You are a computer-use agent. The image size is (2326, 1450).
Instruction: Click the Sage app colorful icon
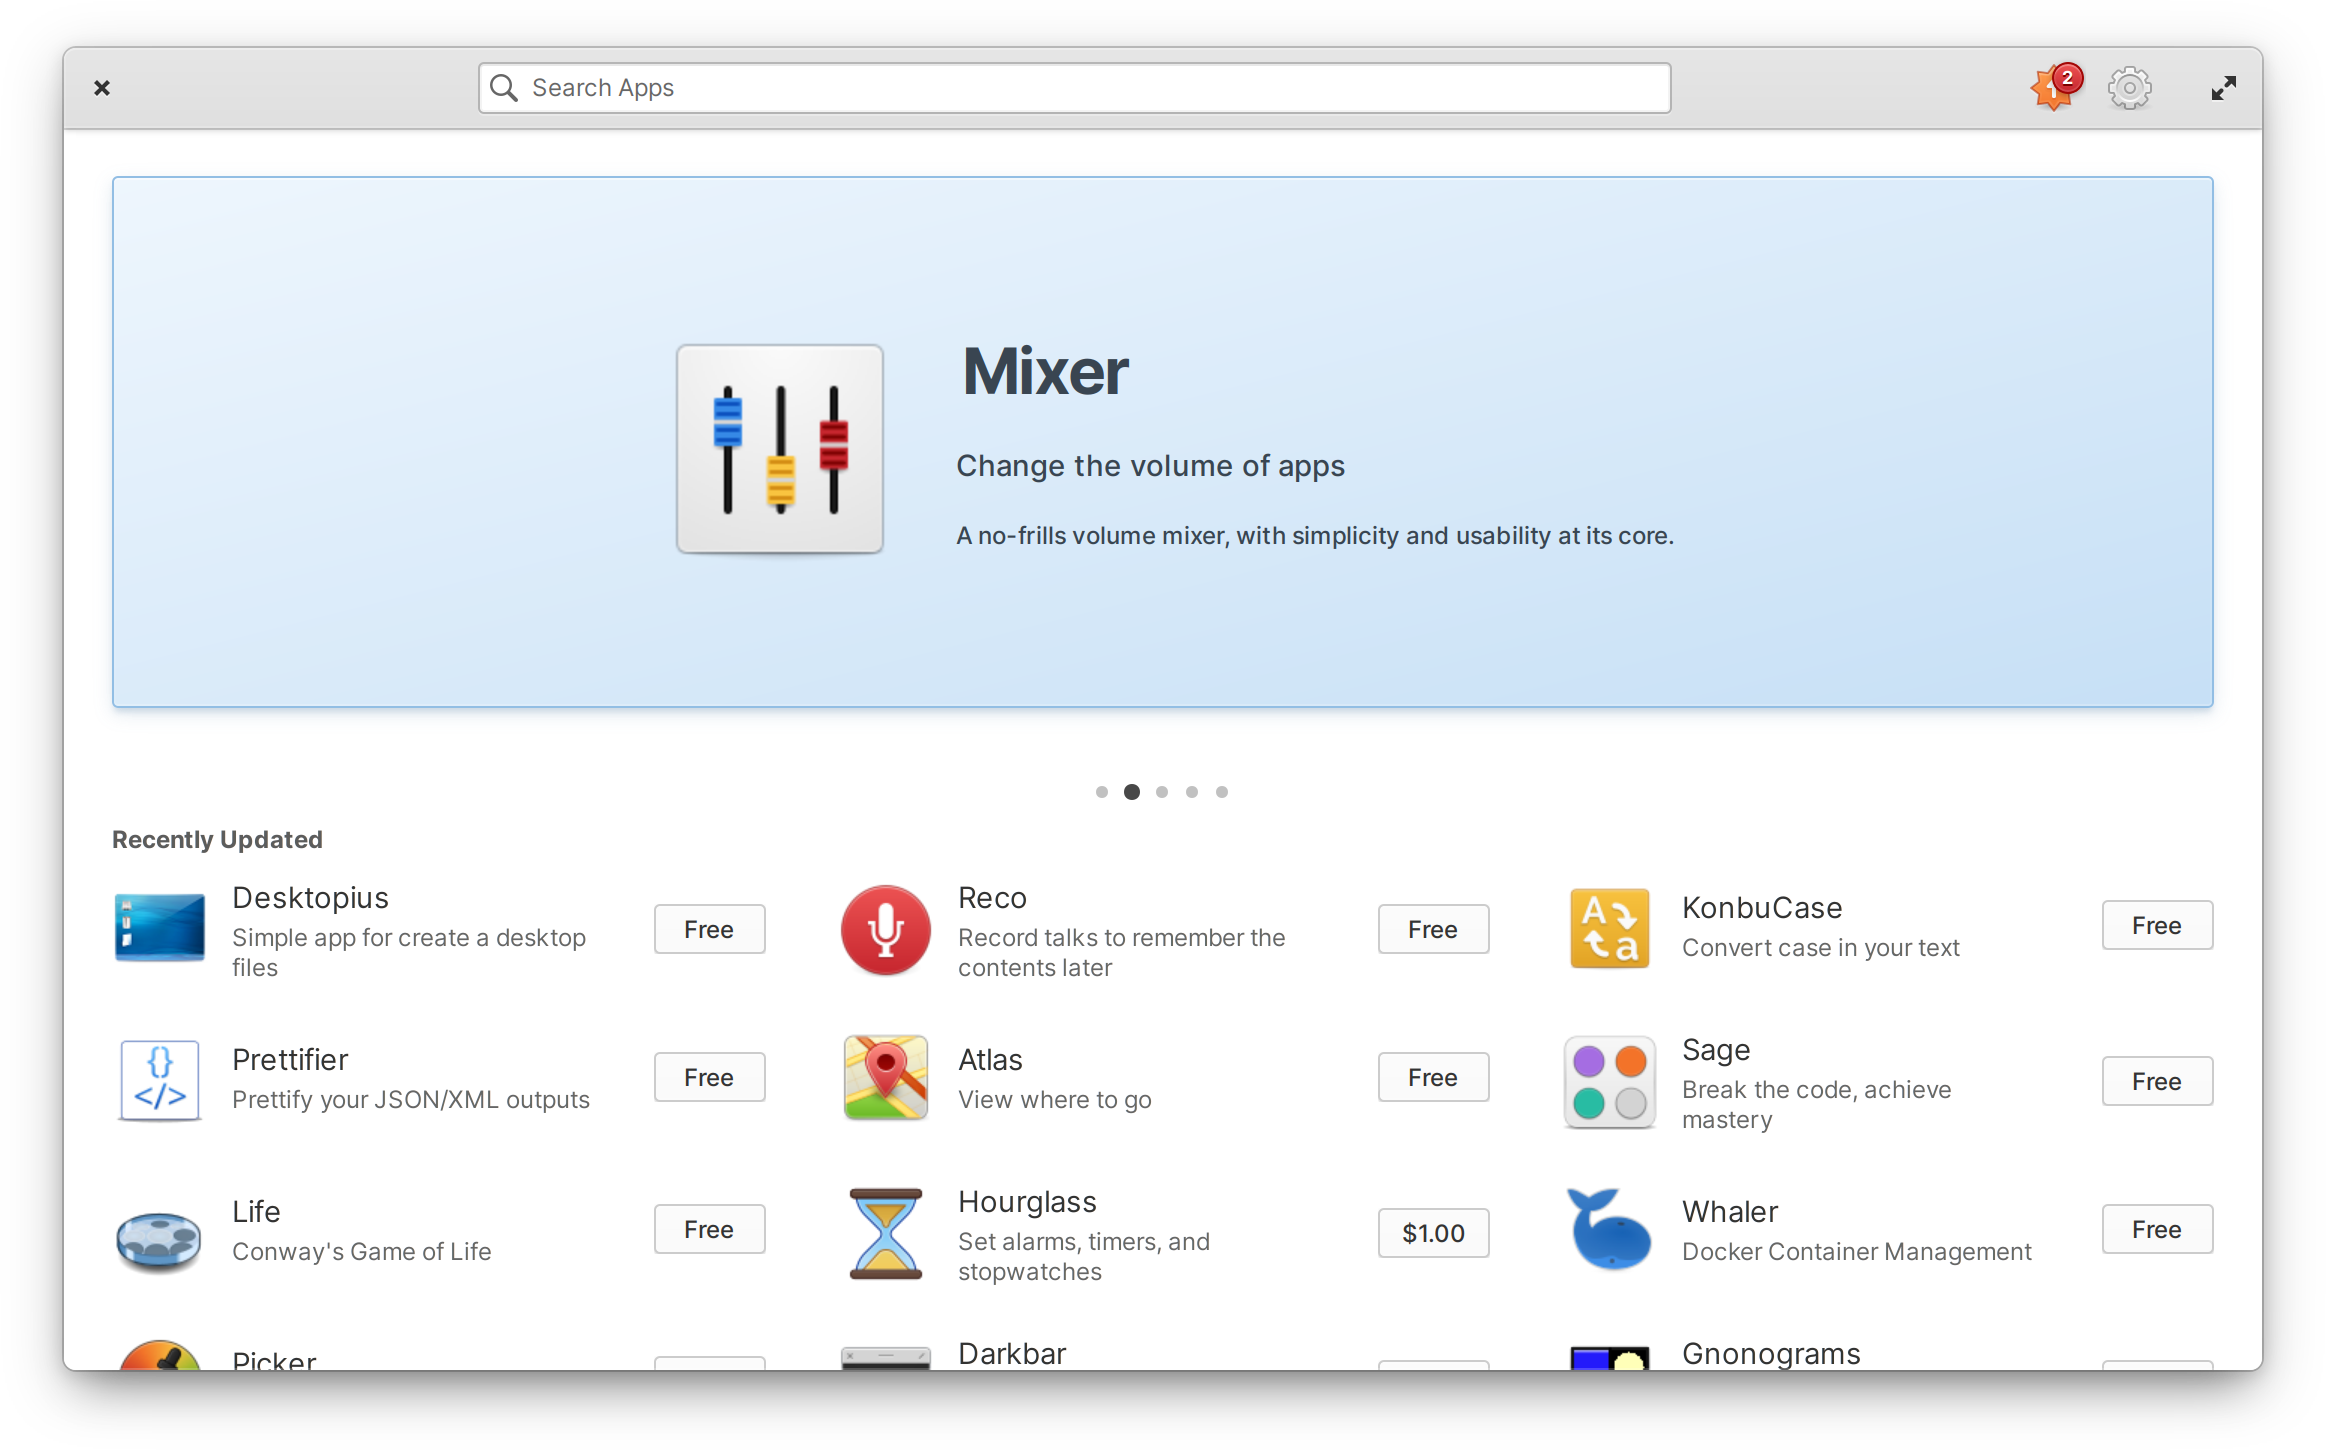[1608, 1082]
